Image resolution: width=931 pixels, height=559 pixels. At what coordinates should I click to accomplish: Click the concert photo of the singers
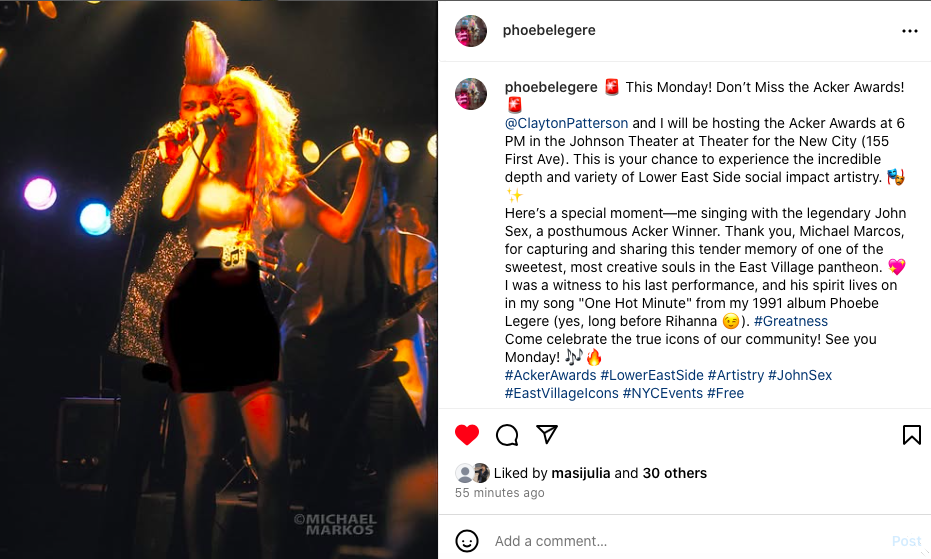[218, 279]
